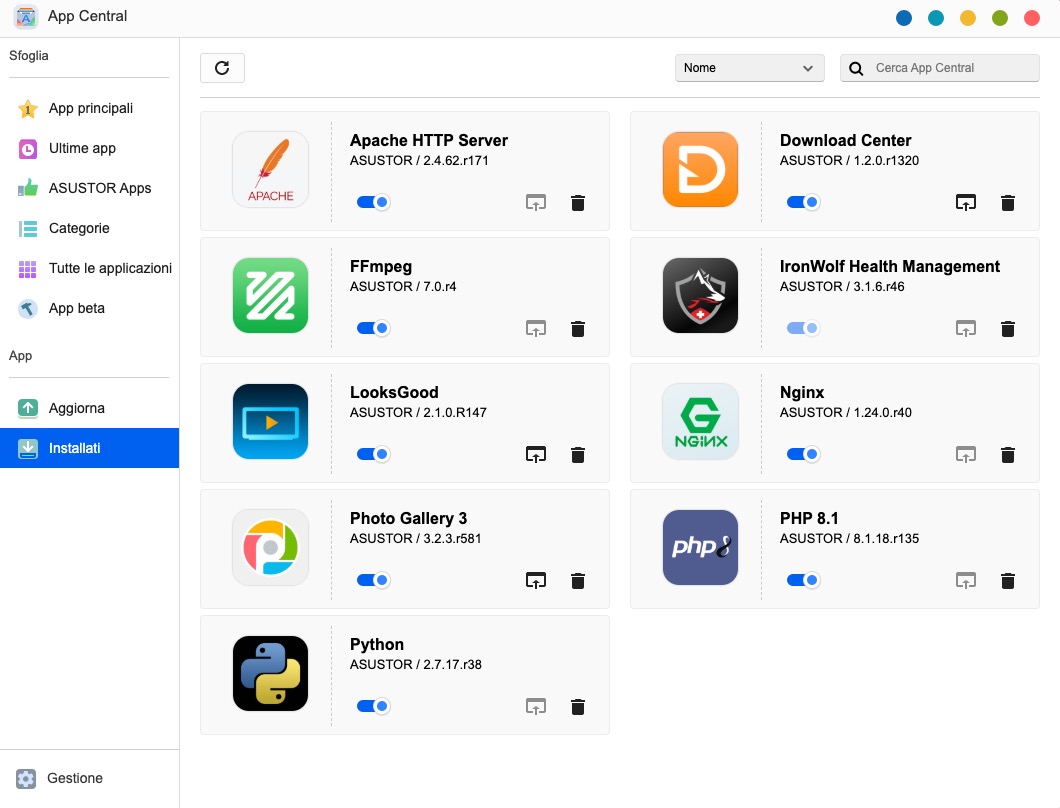Remove Apache HTTP Server with trash icon

[578, 203]
